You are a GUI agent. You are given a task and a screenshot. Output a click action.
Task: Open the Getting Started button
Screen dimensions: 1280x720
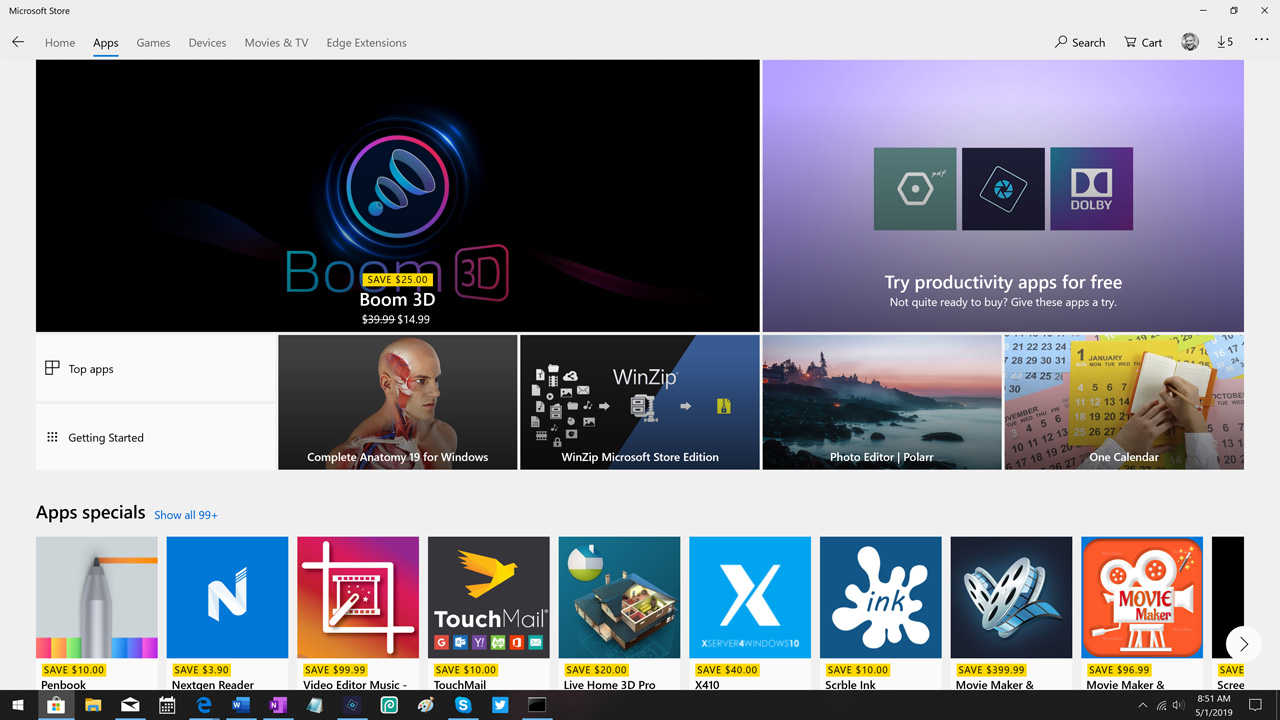155,438
